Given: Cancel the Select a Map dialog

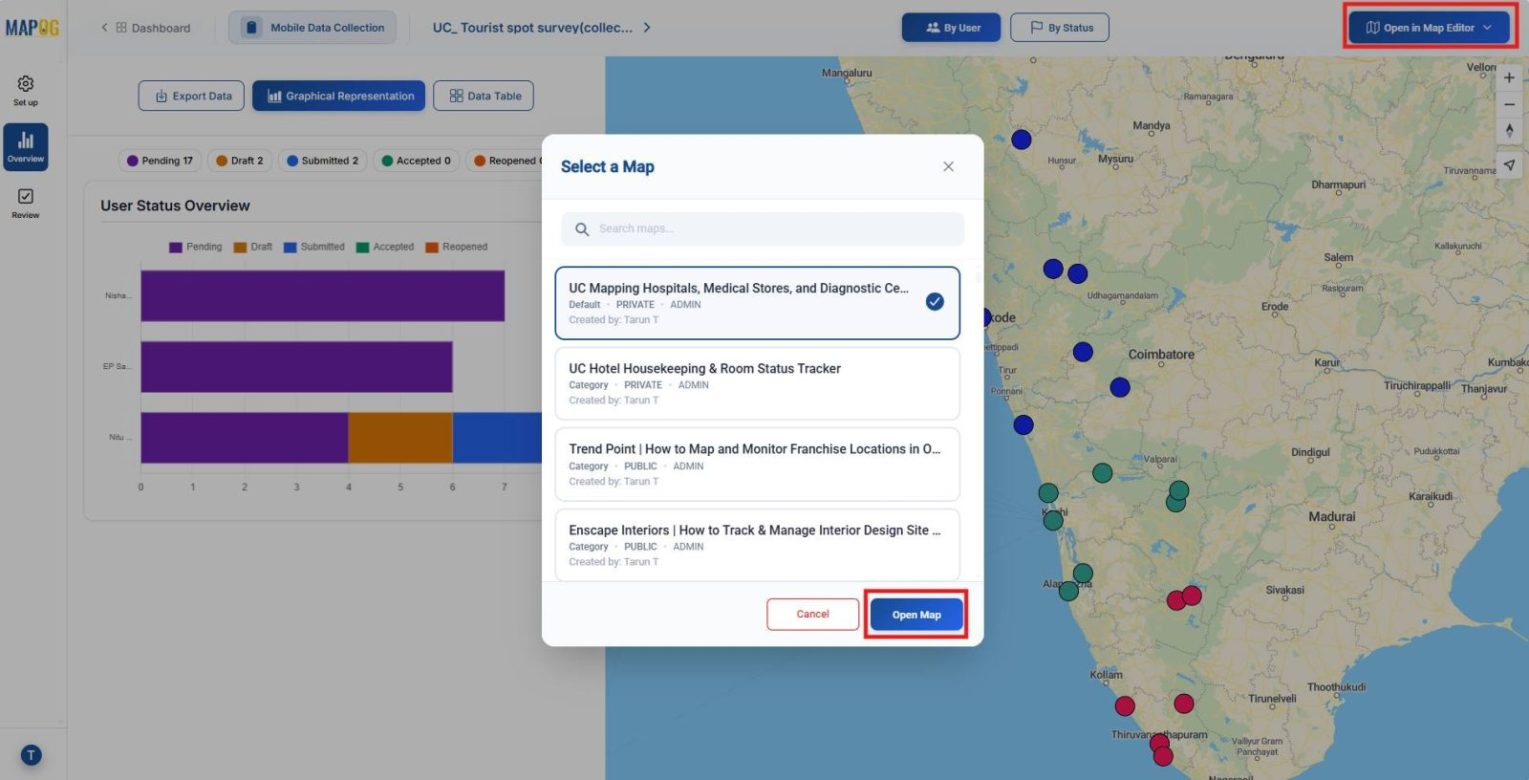Looking at the screenshot, I should pos(812,614).
